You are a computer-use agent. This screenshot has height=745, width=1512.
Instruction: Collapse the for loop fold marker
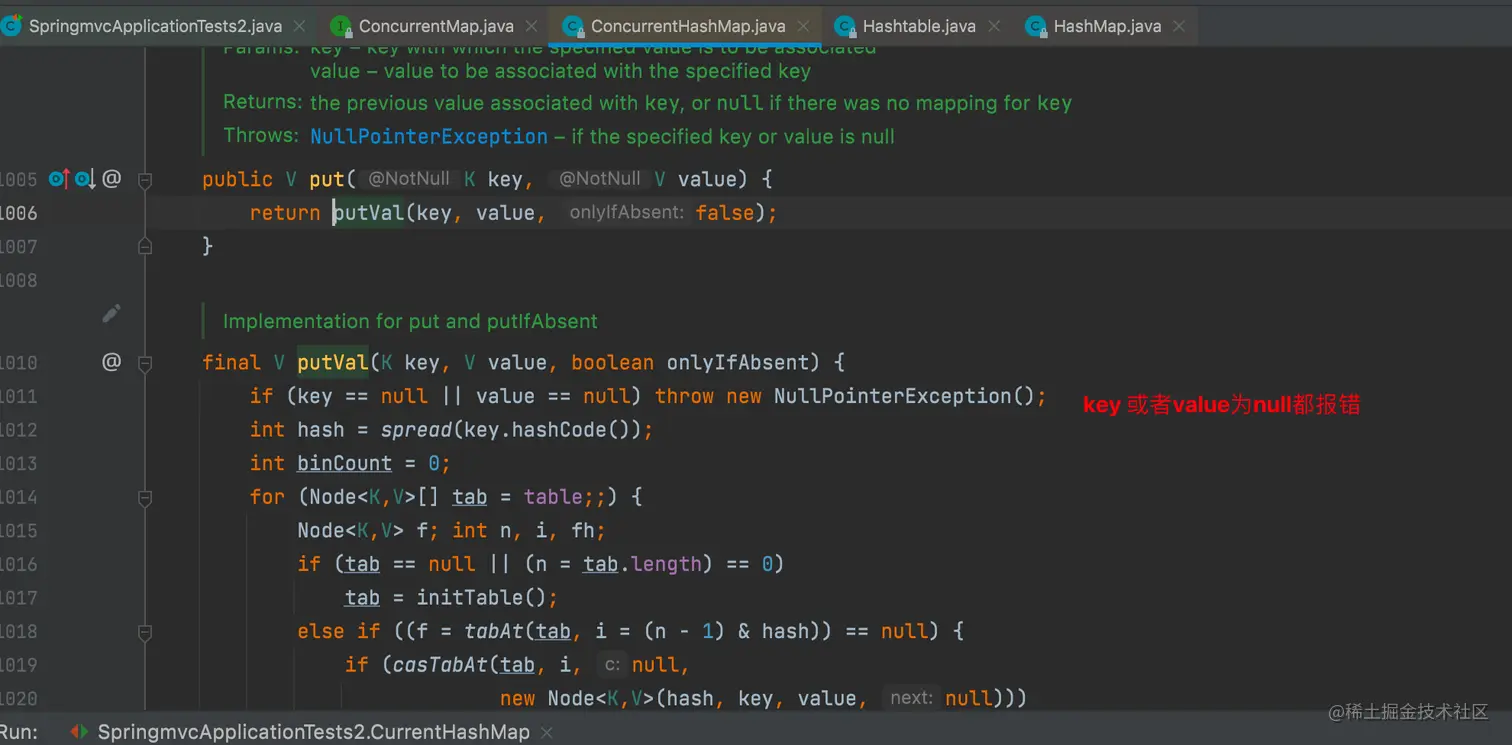coord(145,497)
